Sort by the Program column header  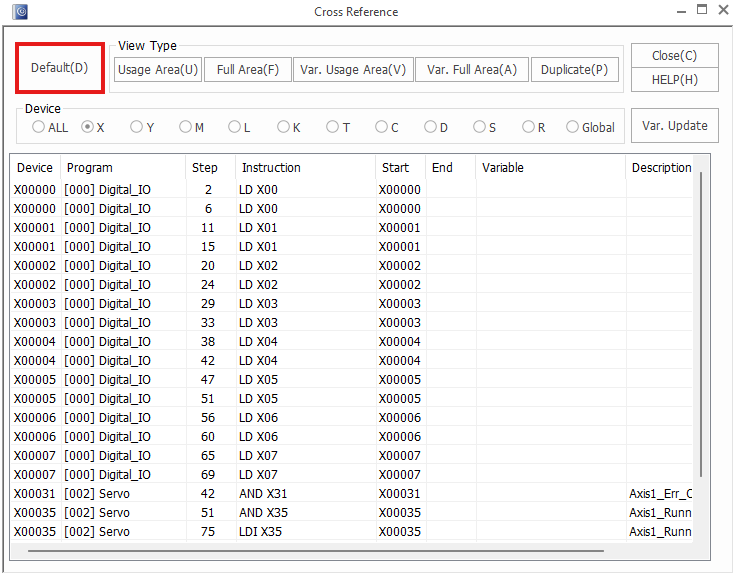click(x=122, y=168)
